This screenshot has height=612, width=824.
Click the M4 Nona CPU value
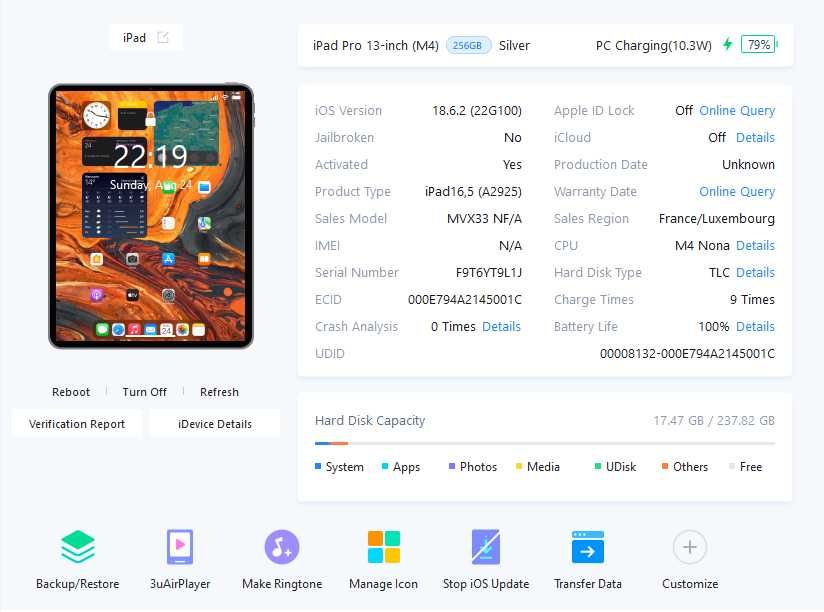tap(702, 245)
